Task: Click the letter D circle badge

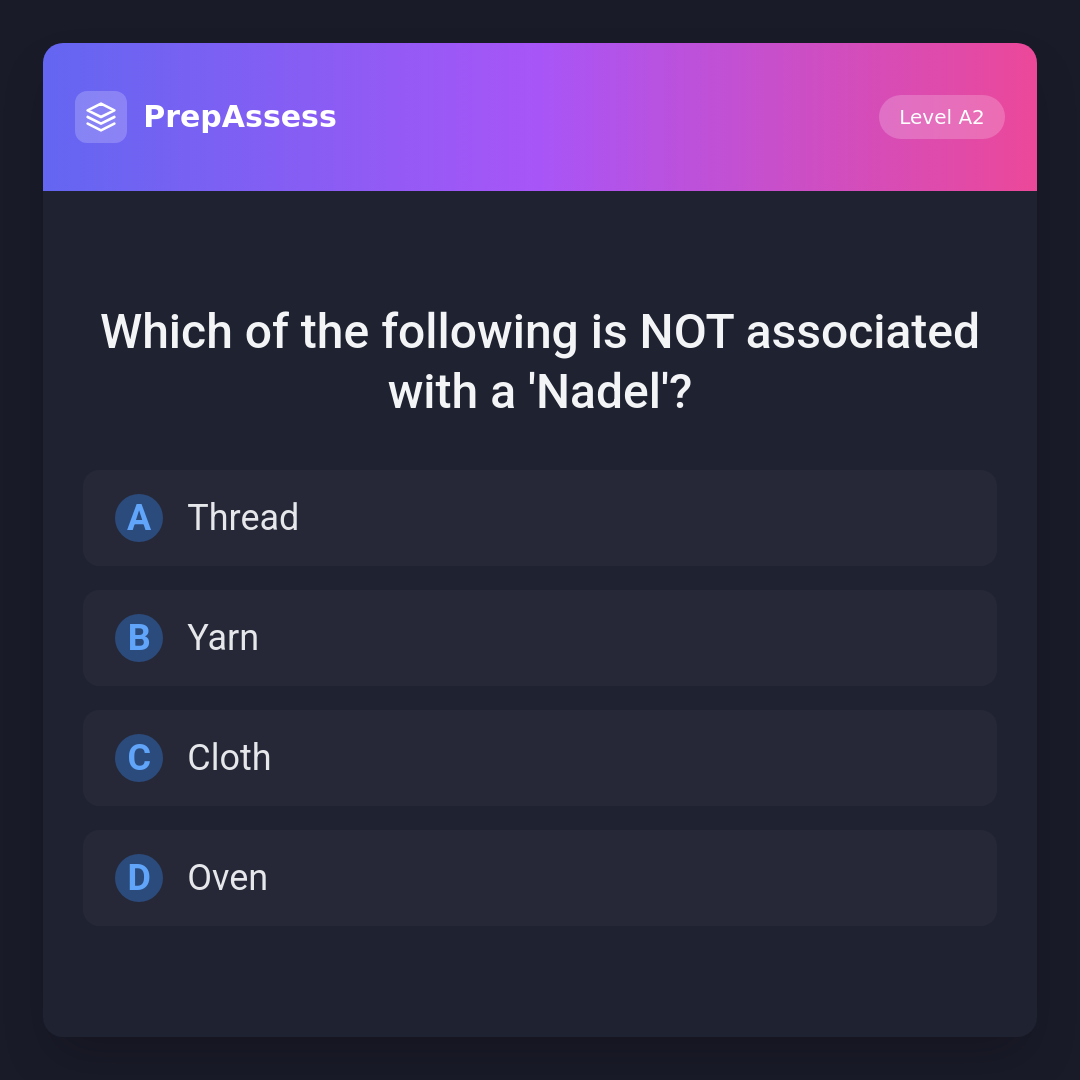Action: (139, 878)
